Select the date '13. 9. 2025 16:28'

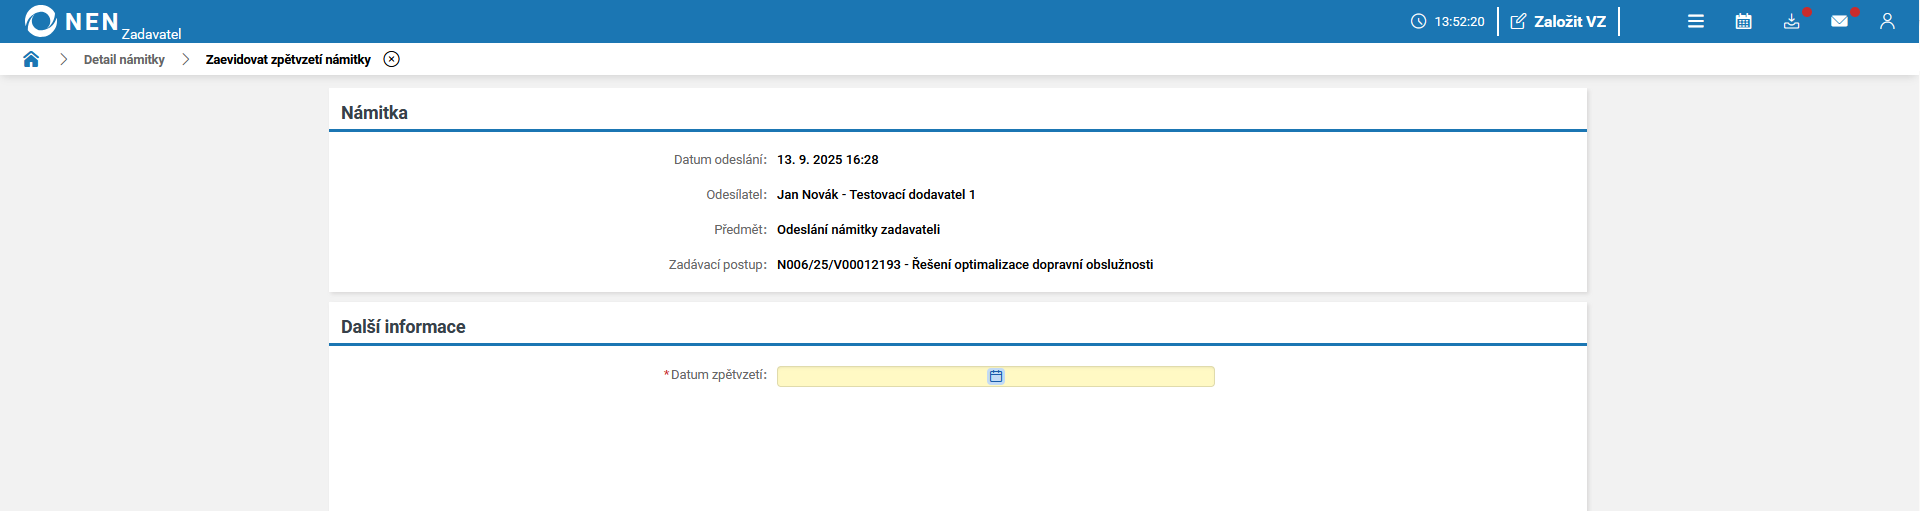pyautogui.click(x=828, y=160)
